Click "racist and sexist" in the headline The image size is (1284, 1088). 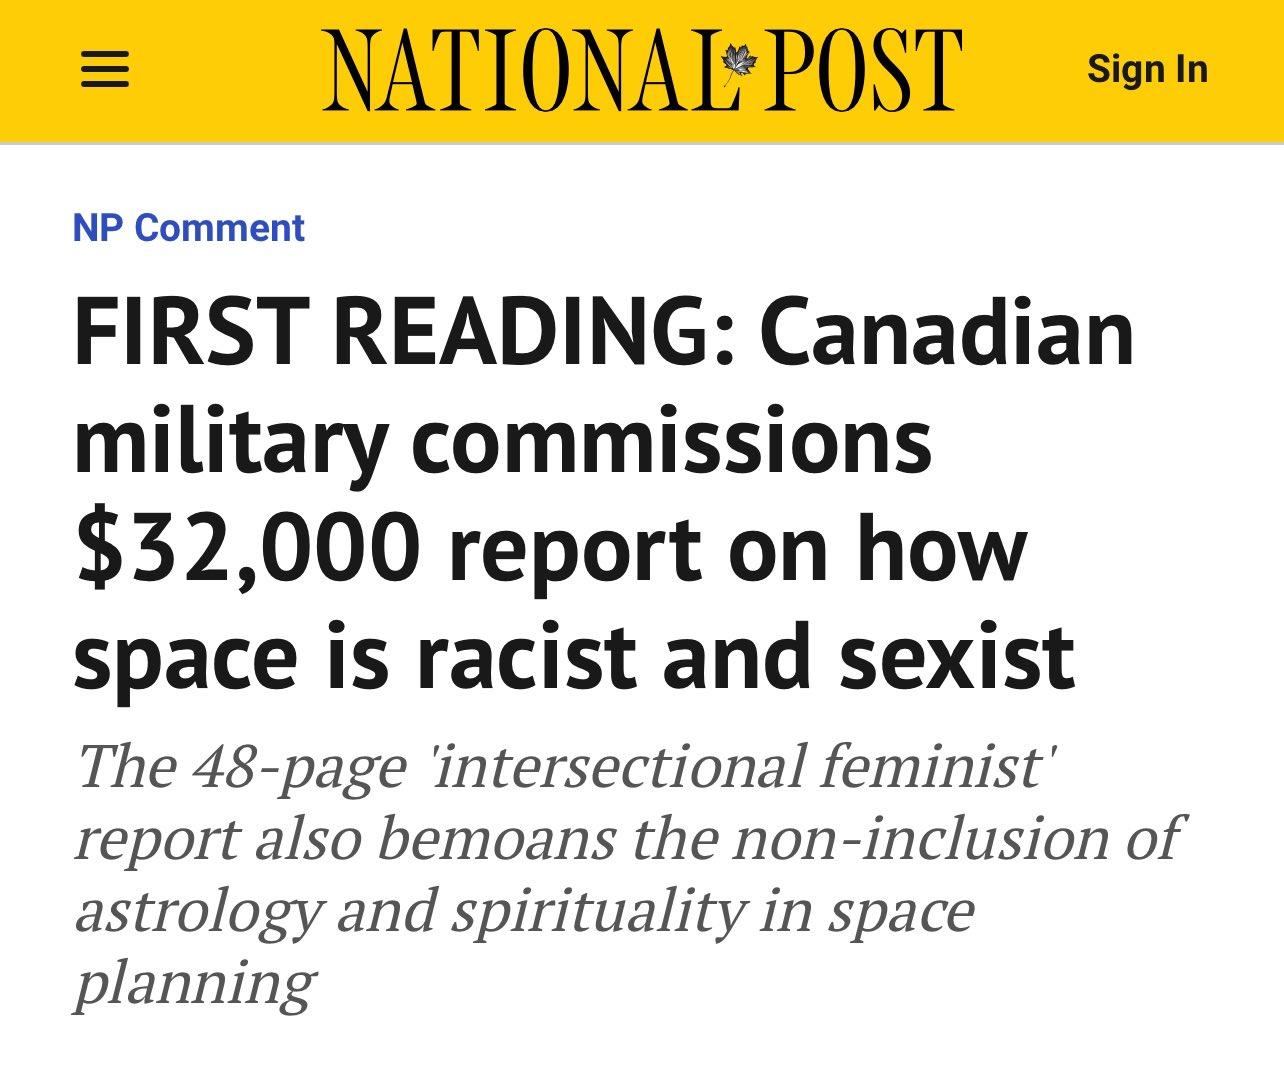740,660
